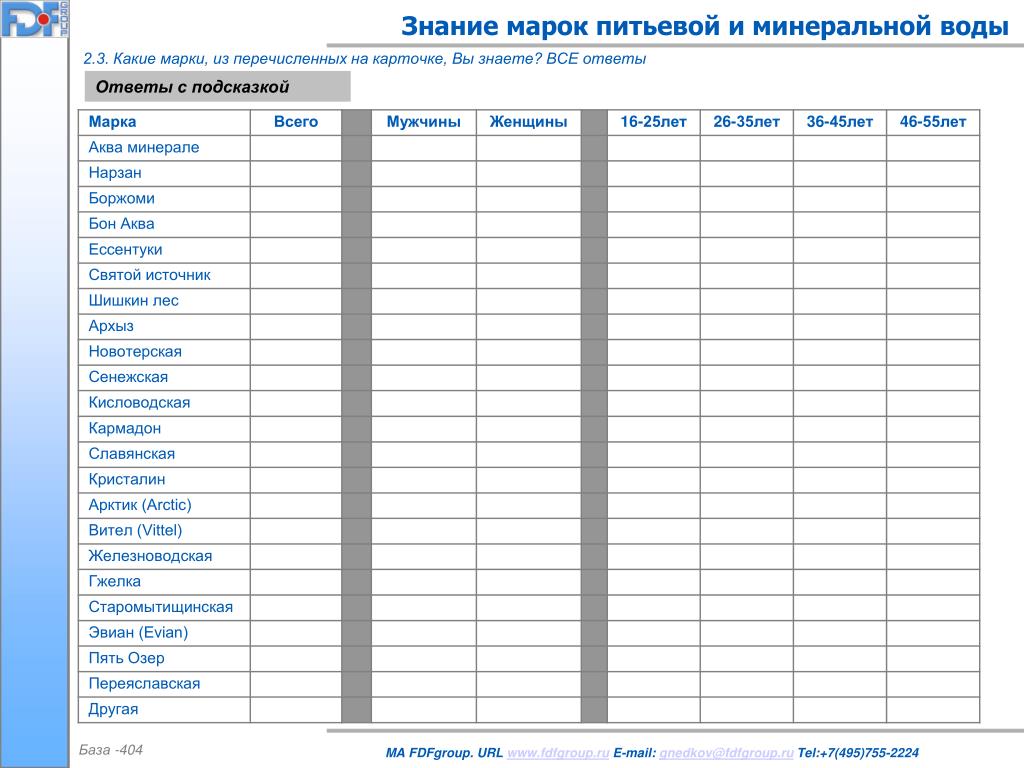Select the '16-25лет' column header
Screen dimensions: 1024x768
pos(653,121)
